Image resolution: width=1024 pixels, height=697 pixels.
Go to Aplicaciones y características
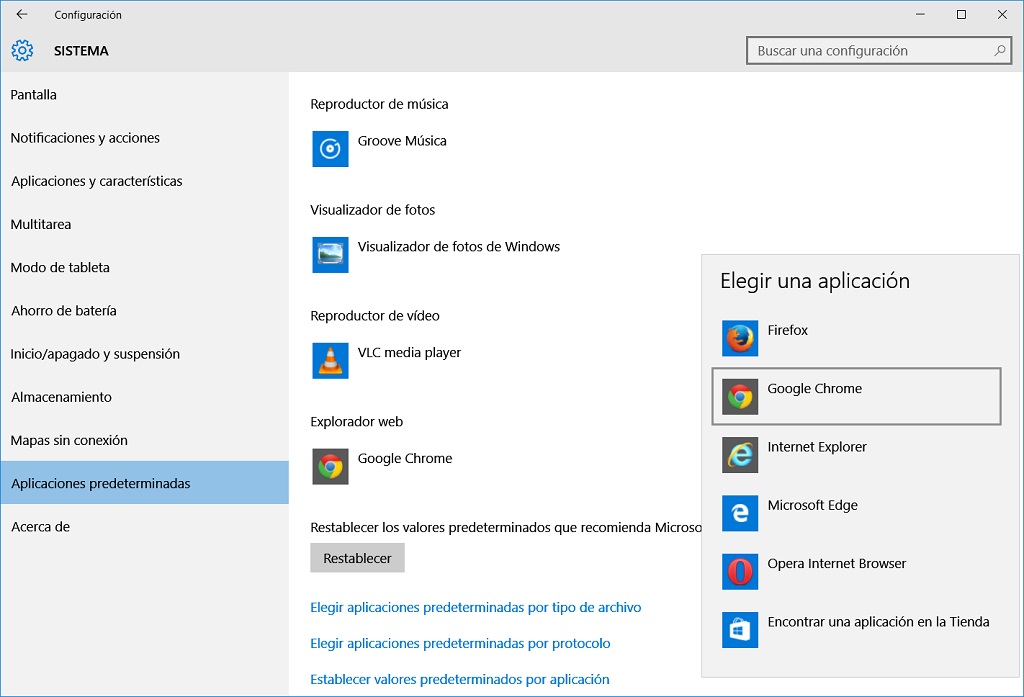(144, 181)
